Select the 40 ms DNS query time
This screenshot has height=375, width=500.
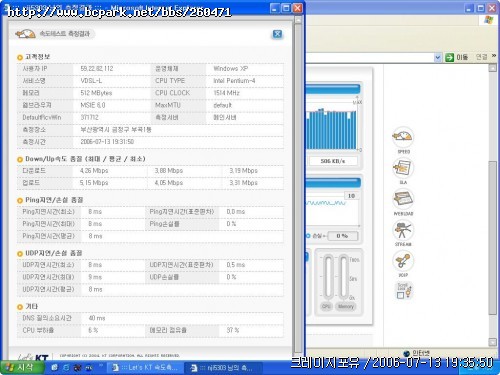tap(97, 318)
